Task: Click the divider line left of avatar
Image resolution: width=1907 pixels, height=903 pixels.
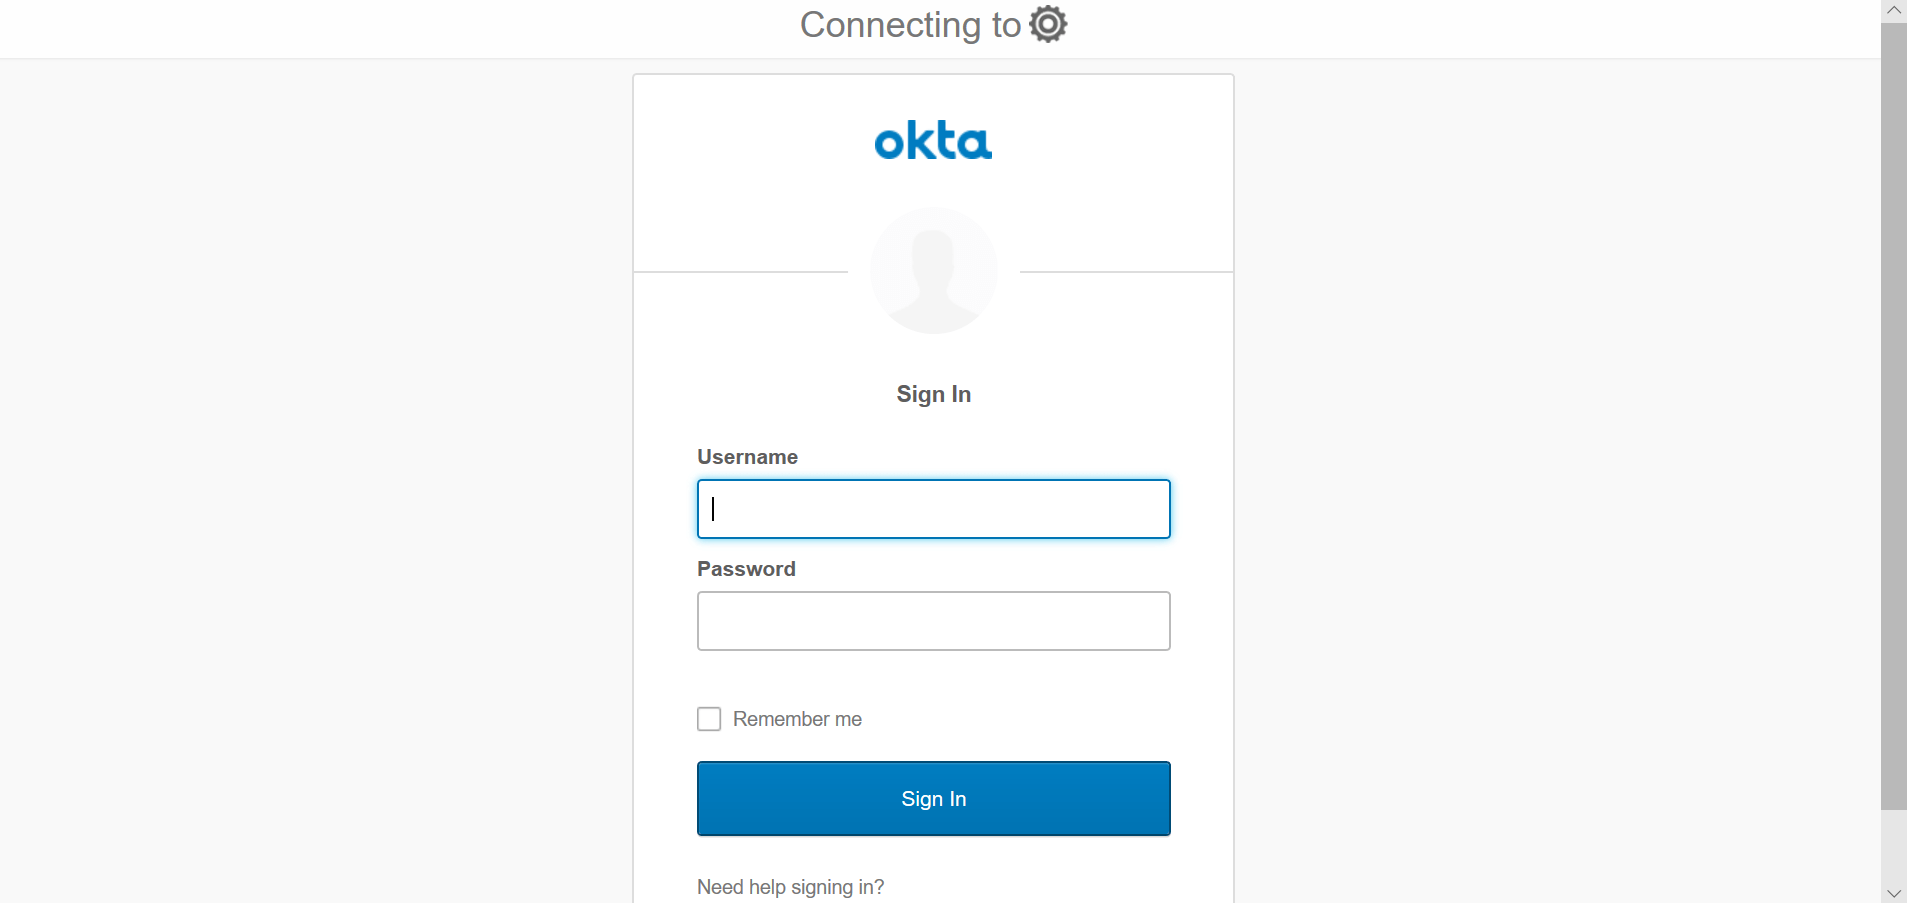Action: tap(740, 271)
